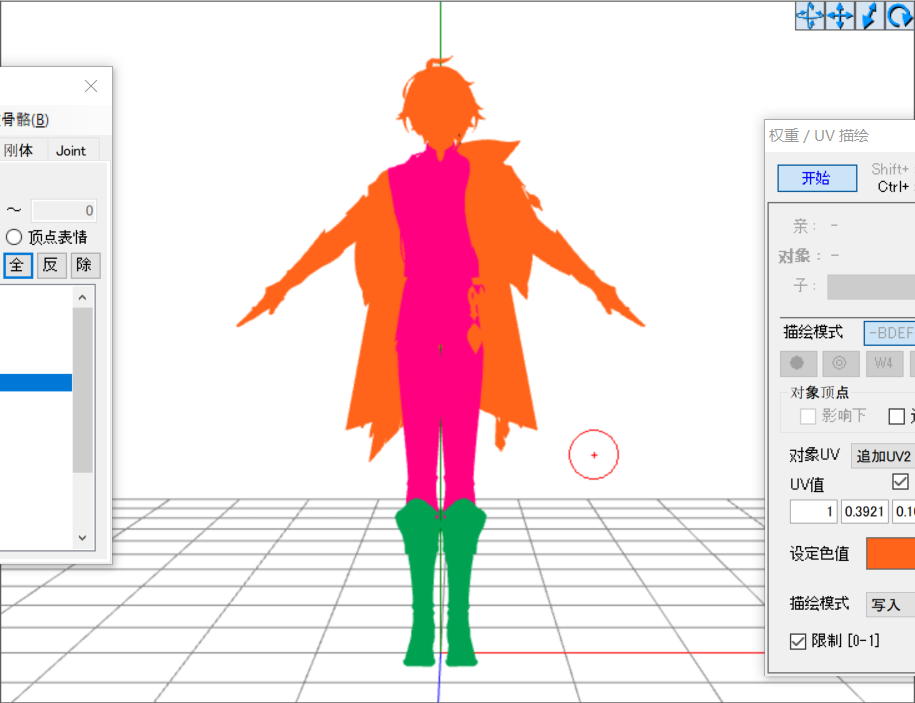Toggle the checkbox right of 影响下
Viewport: 915px width, 703px height.
[896, 417]
